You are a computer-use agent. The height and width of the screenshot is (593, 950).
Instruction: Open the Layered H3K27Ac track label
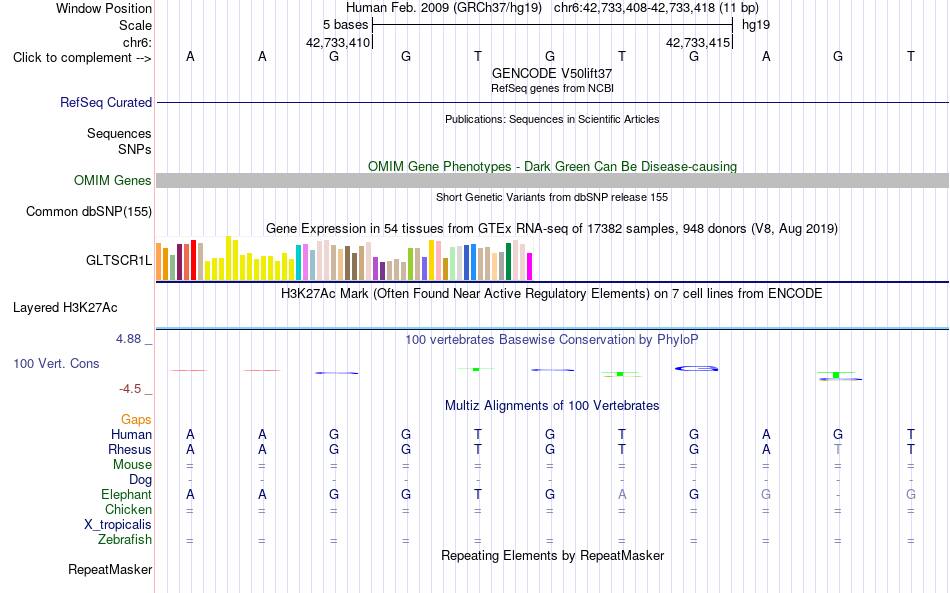(x=65, y=308)
